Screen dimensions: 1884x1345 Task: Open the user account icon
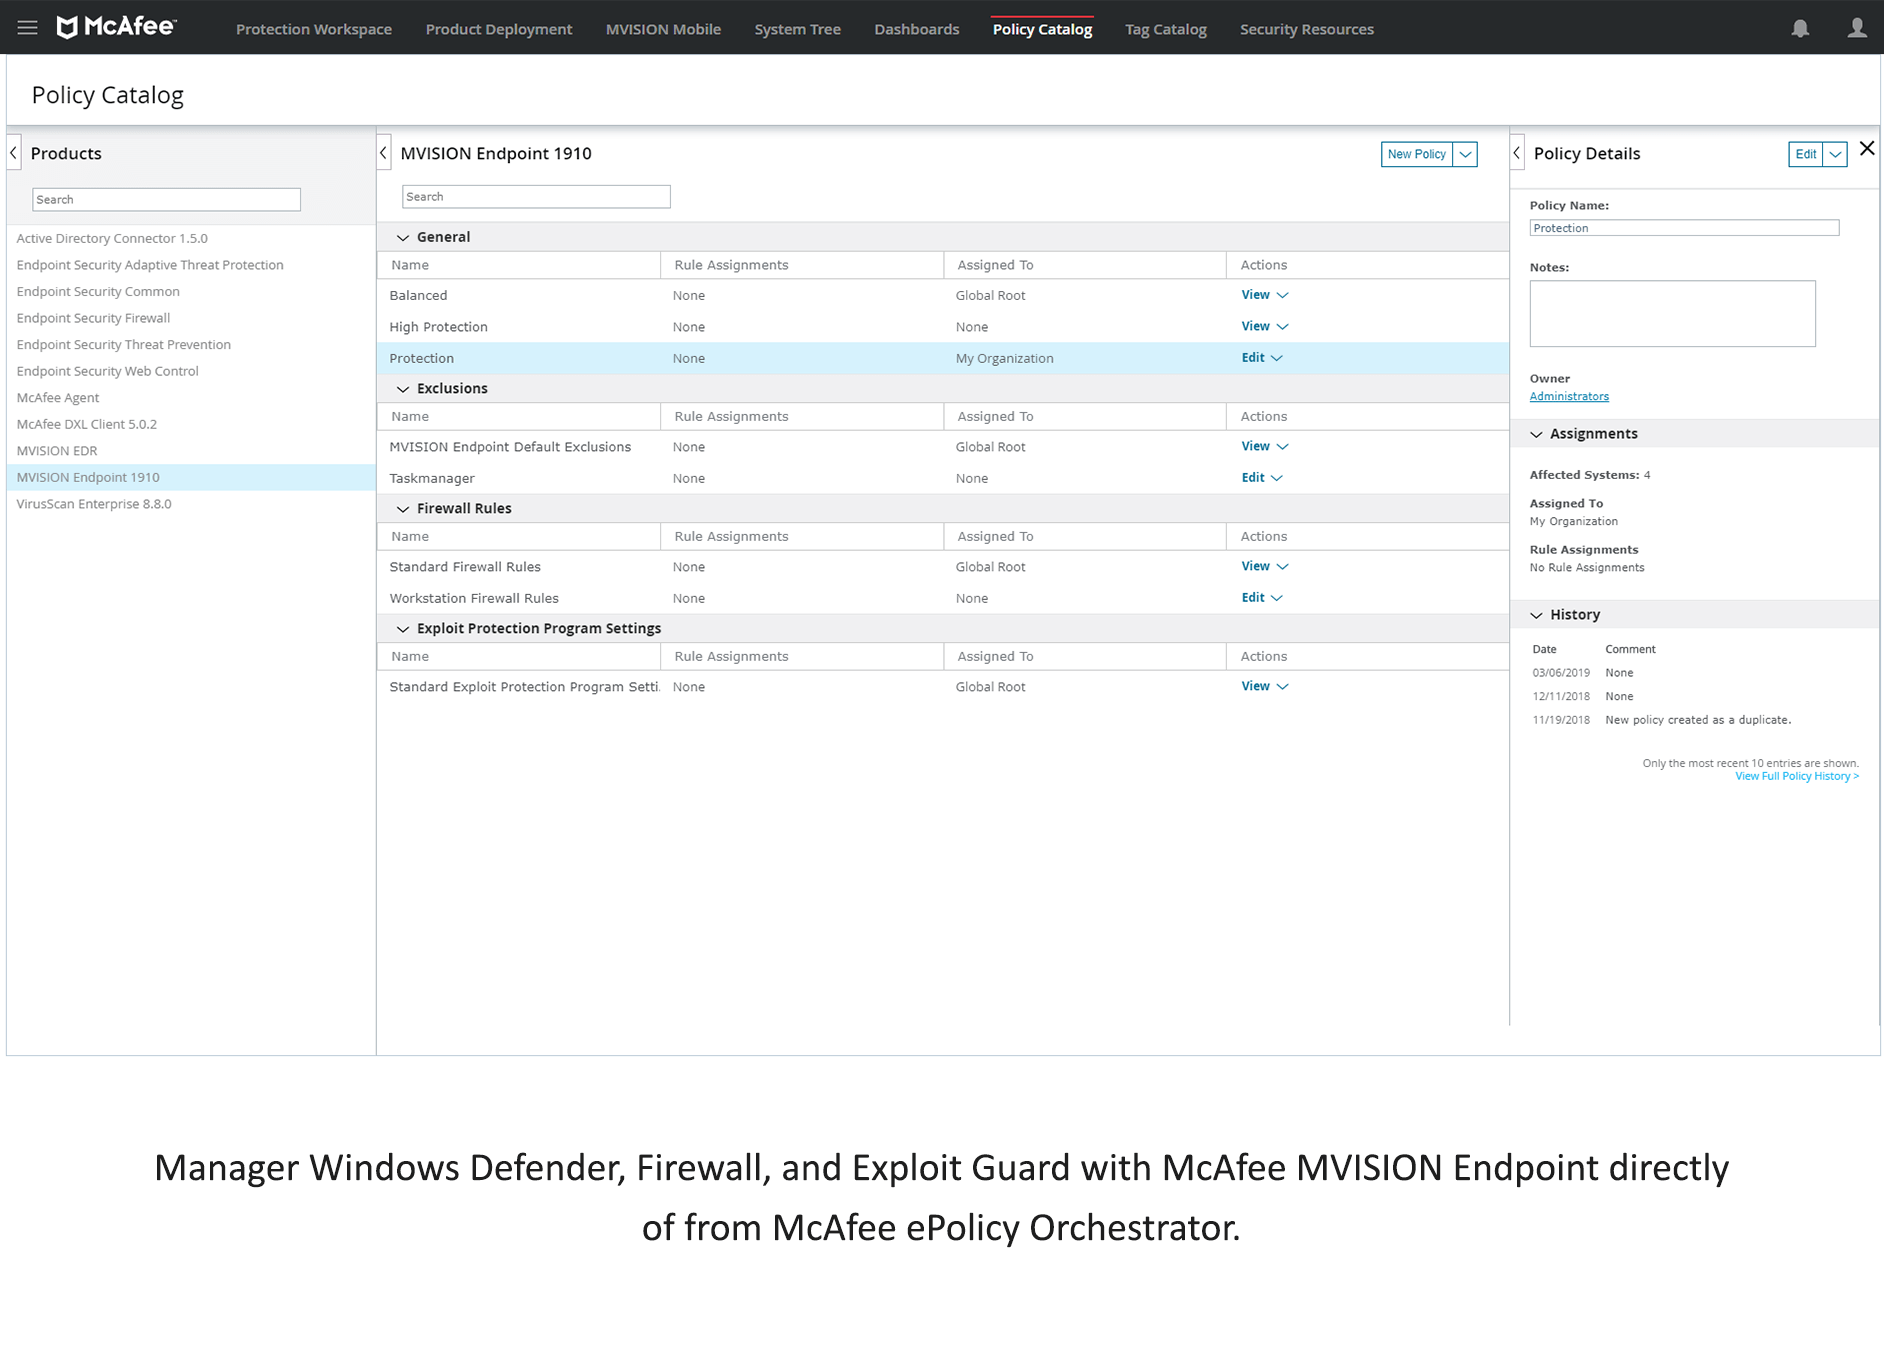(x=1857, y=28)
